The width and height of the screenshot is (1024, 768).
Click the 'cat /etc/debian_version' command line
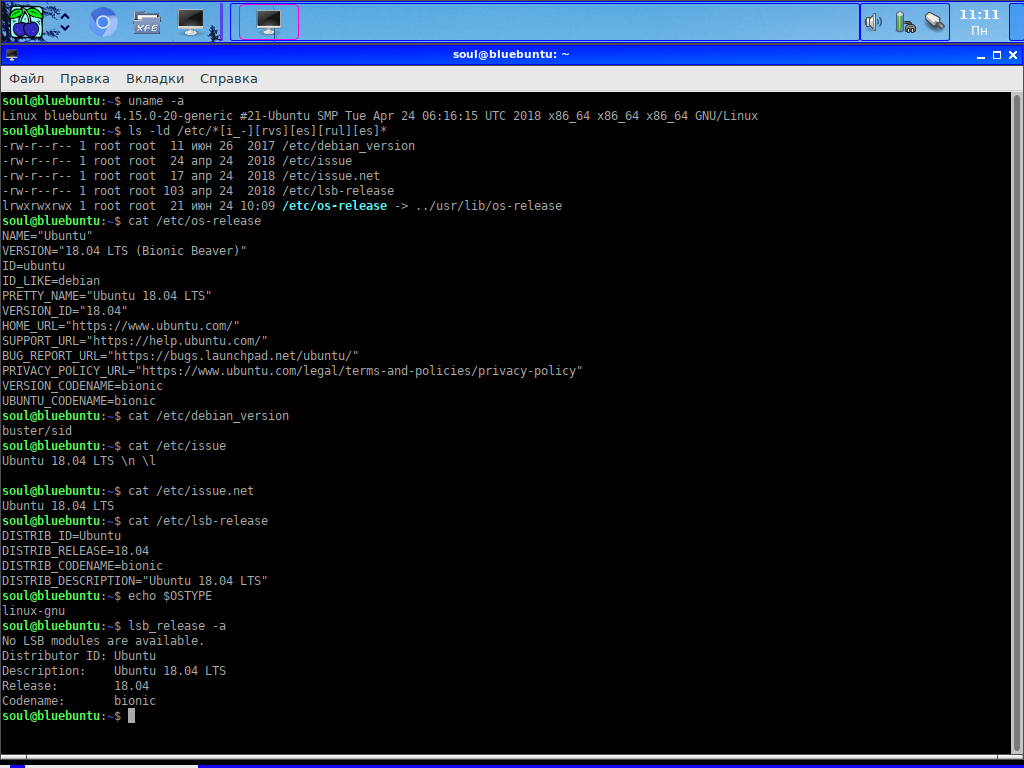click(x=146, y=416)
